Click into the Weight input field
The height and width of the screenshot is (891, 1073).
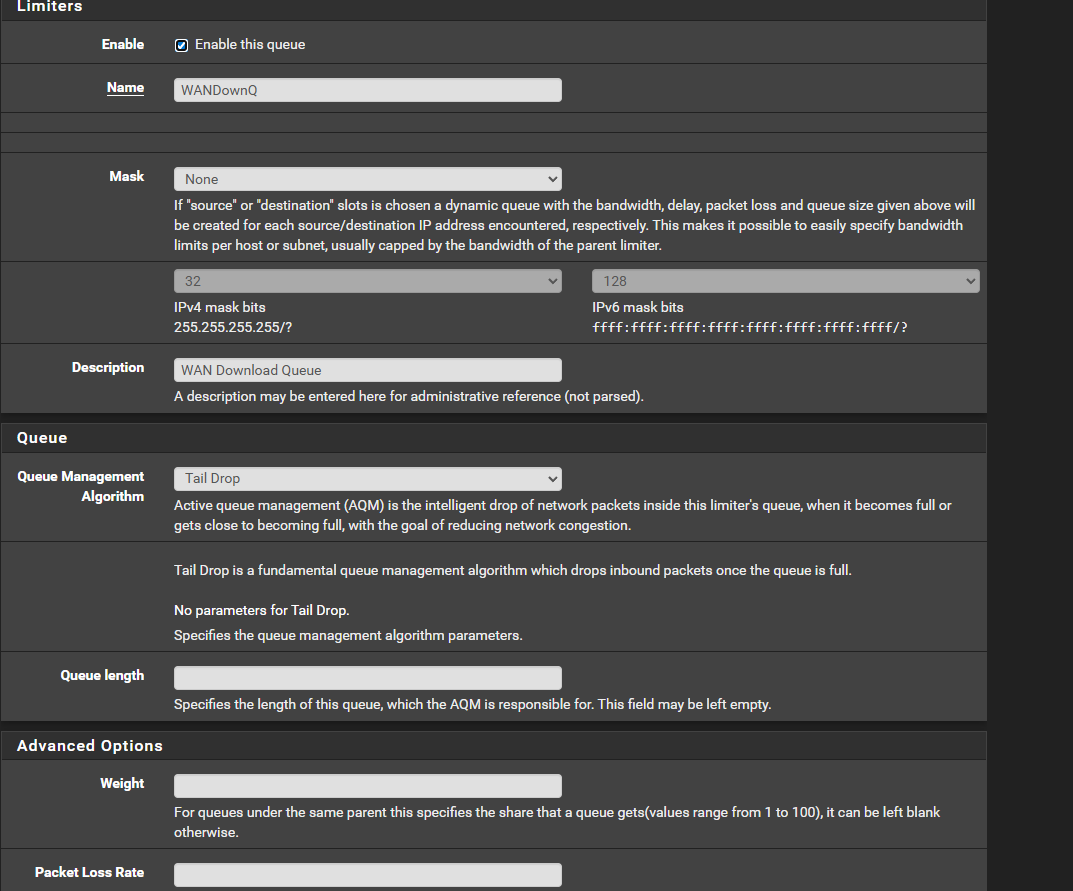click(x=367, y=786)
